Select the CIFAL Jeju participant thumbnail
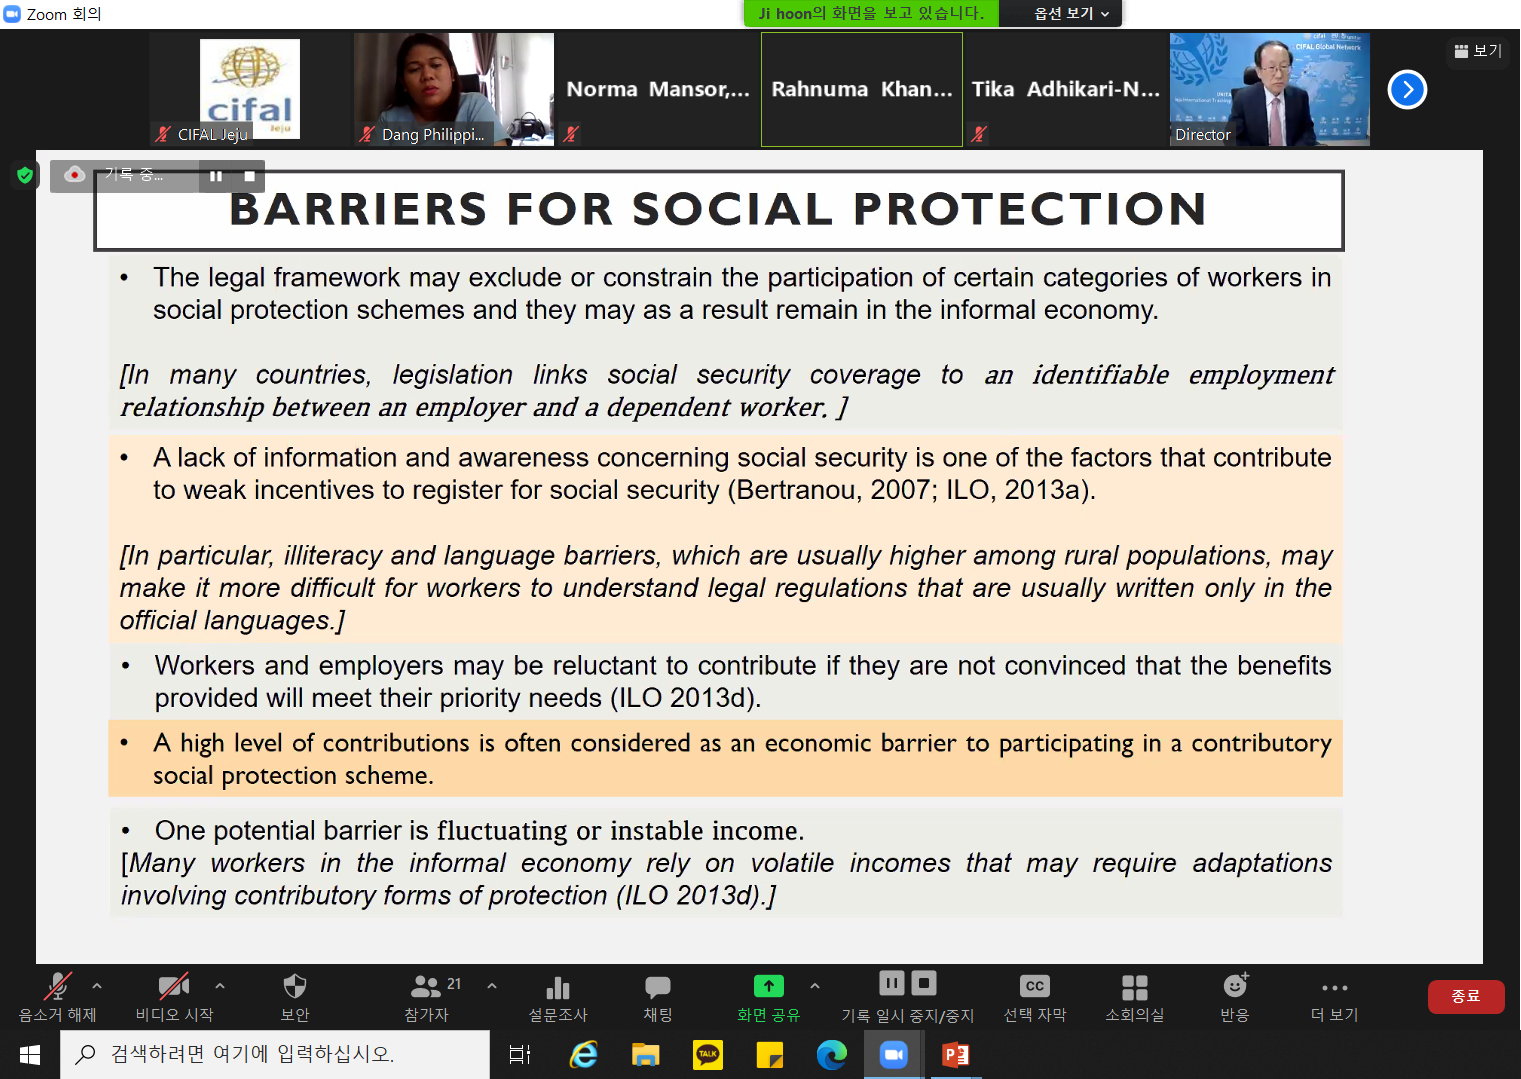 point(250,90)
